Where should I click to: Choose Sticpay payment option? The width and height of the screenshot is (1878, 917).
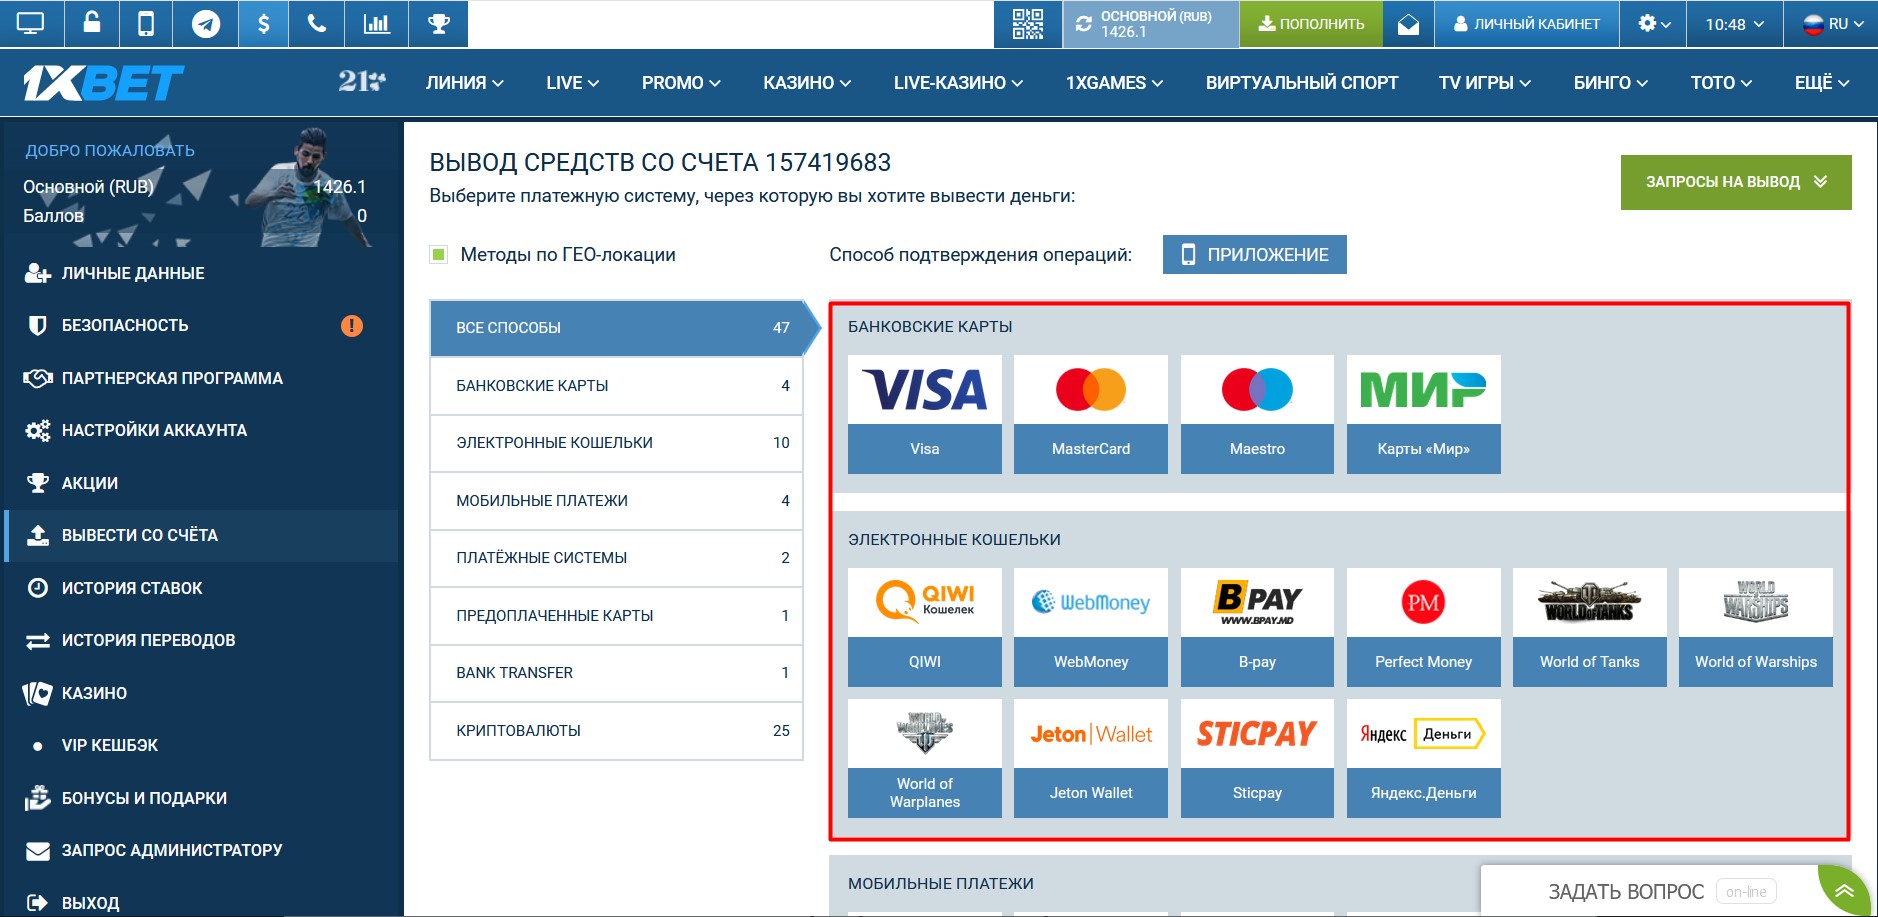coord(1257,758)
